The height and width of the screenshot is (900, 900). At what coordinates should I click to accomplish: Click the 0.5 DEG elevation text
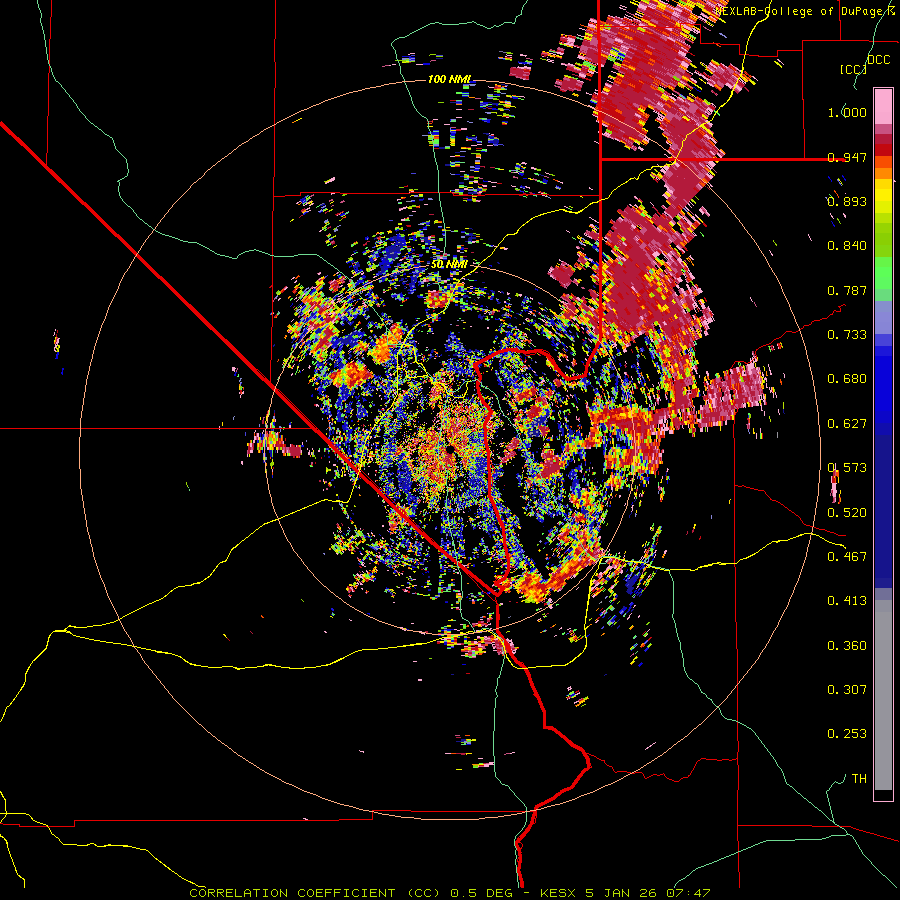481,893
